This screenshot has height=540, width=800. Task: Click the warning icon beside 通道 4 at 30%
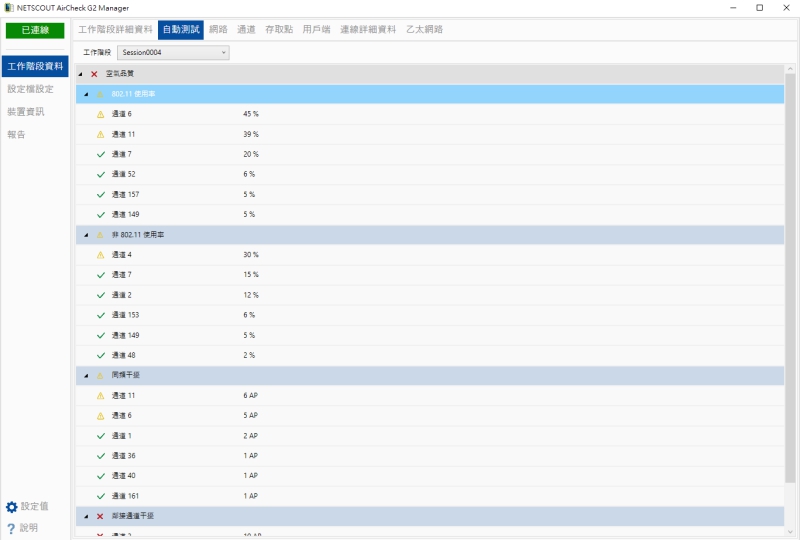click(x=100, y=255)
